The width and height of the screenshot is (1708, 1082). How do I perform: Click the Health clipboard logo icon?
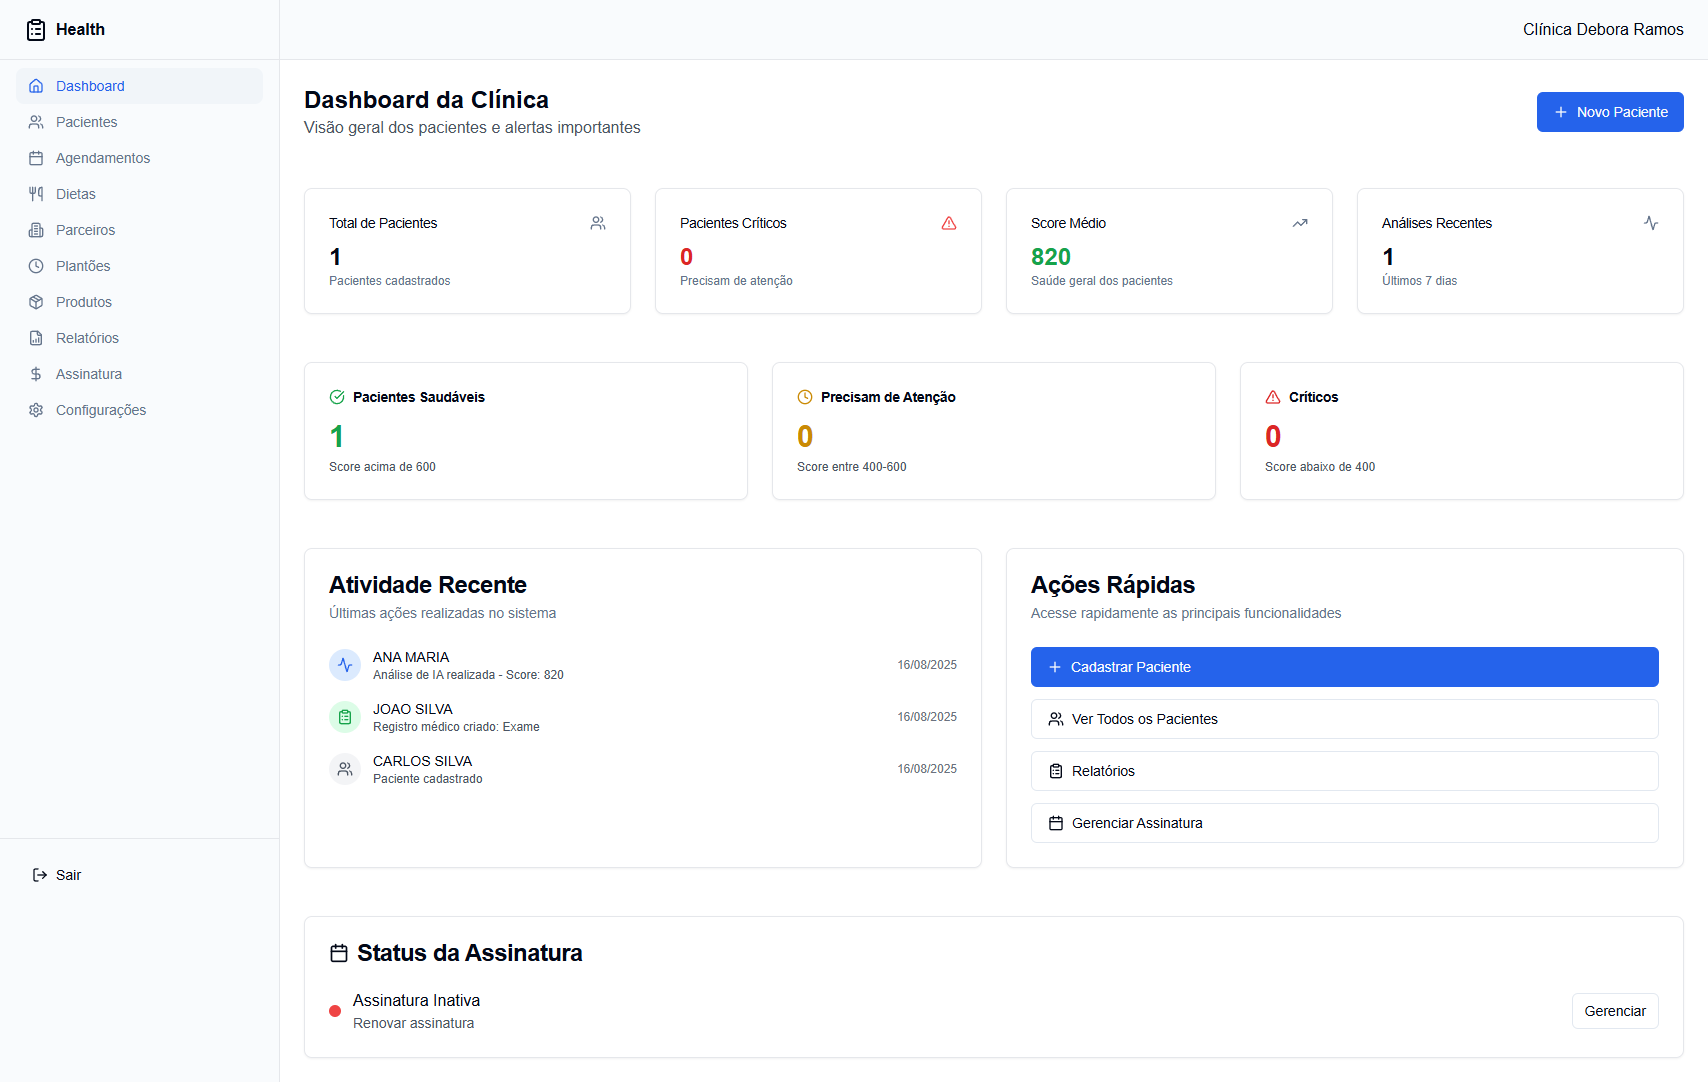[36, 30]
